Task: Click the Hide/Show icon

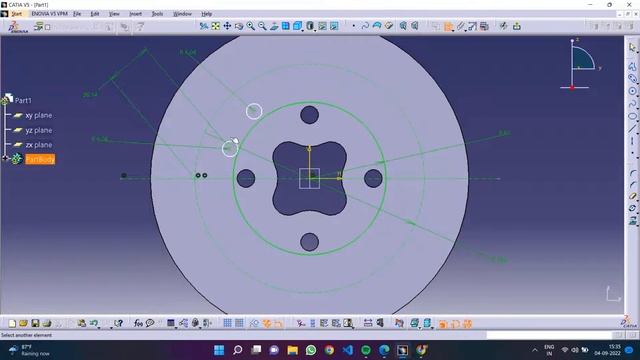Action: (322, 27)
